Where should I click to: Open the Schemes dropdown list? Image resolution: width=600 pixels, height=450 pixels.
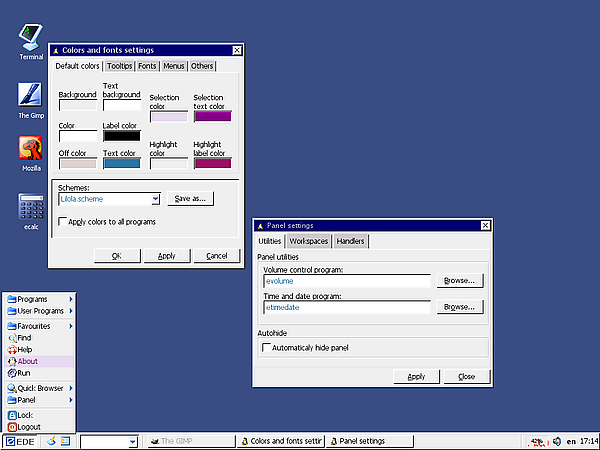(x=155, y=199)
